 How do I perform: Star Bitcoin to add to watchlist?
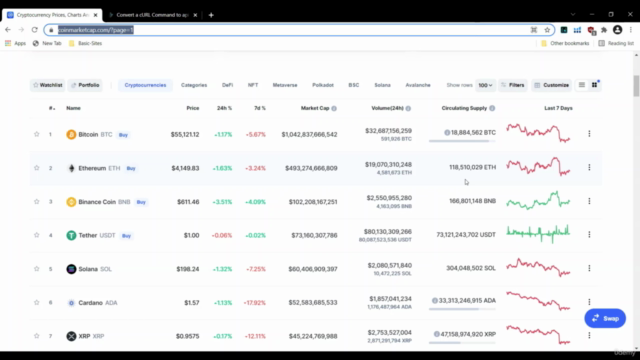click(36, 134)
